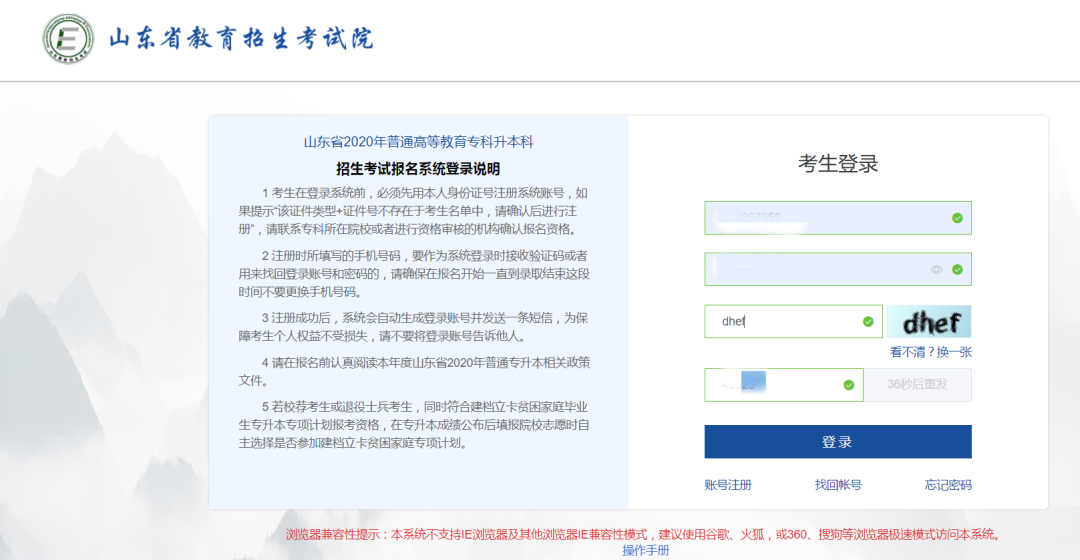Click the 36秒后重发 resend code button
The image size is (1080, 560).
(x=917, y=385)
